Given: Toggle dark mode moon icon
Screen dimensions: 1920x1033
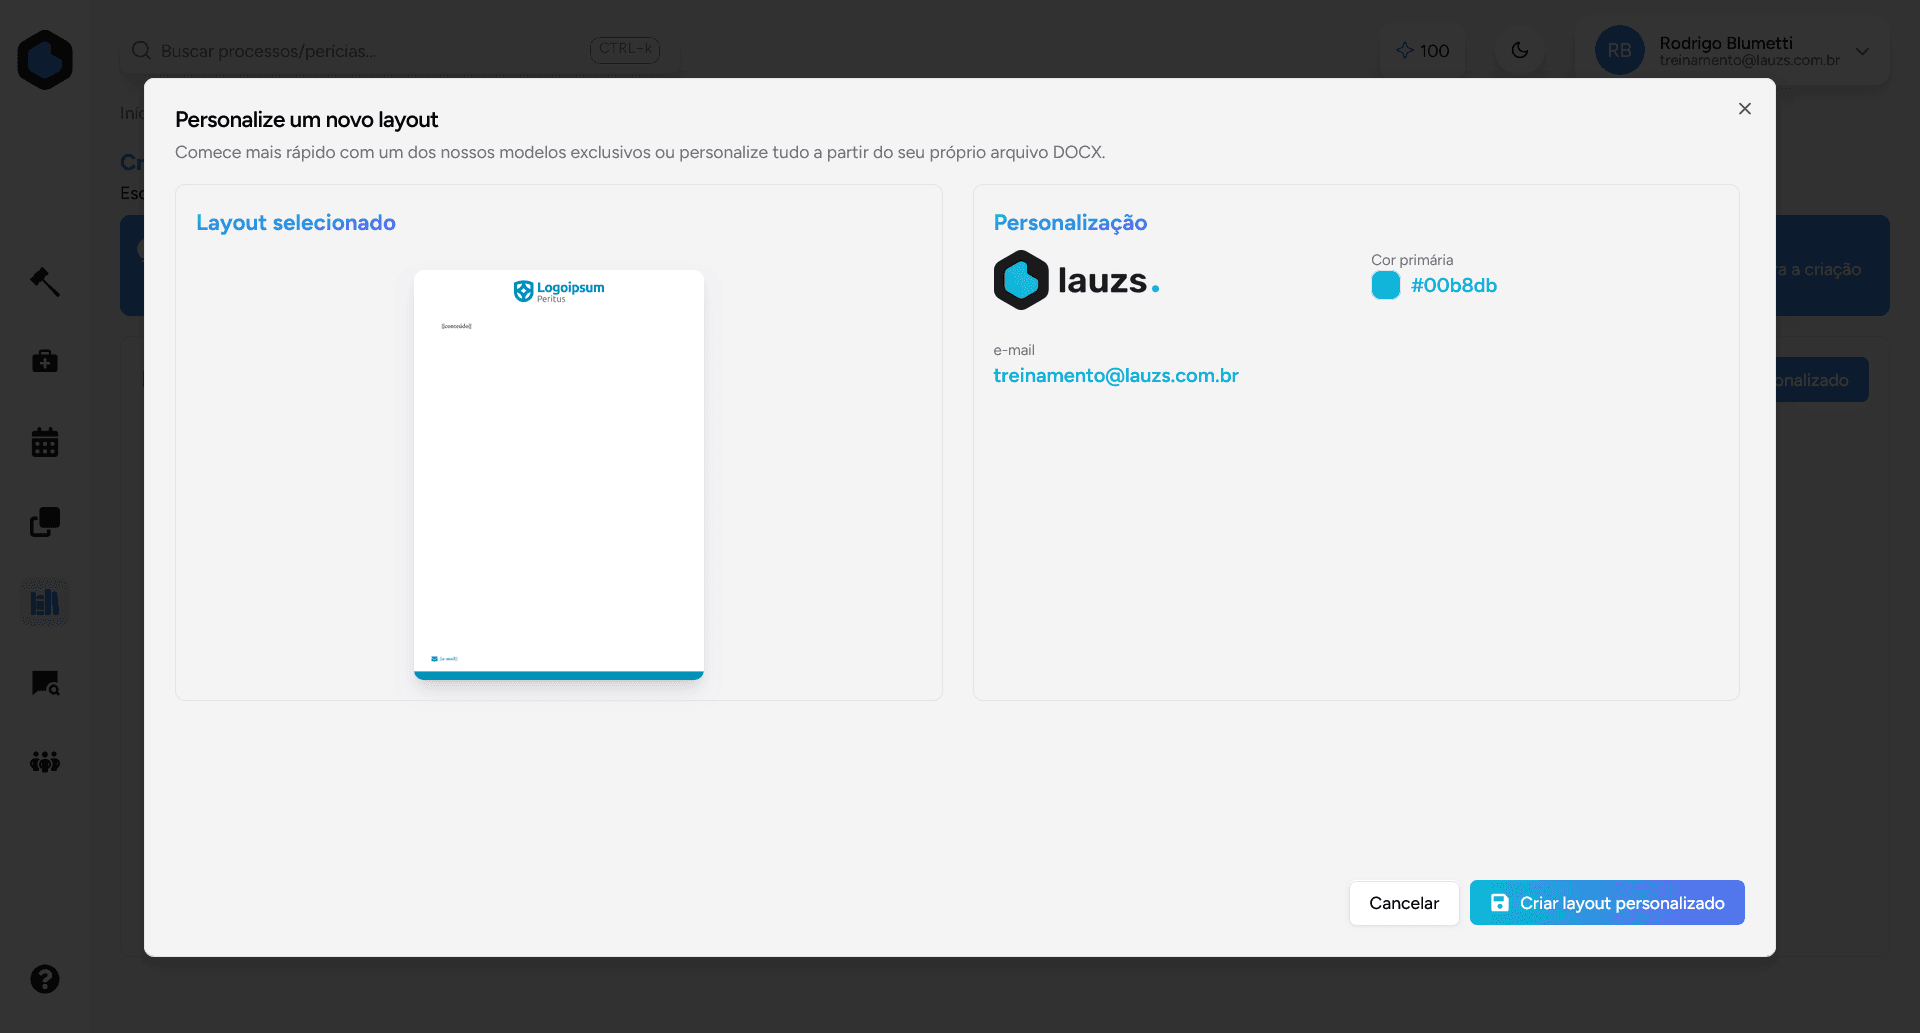Looking at the screenshot, I should (x=1520, y=50).
